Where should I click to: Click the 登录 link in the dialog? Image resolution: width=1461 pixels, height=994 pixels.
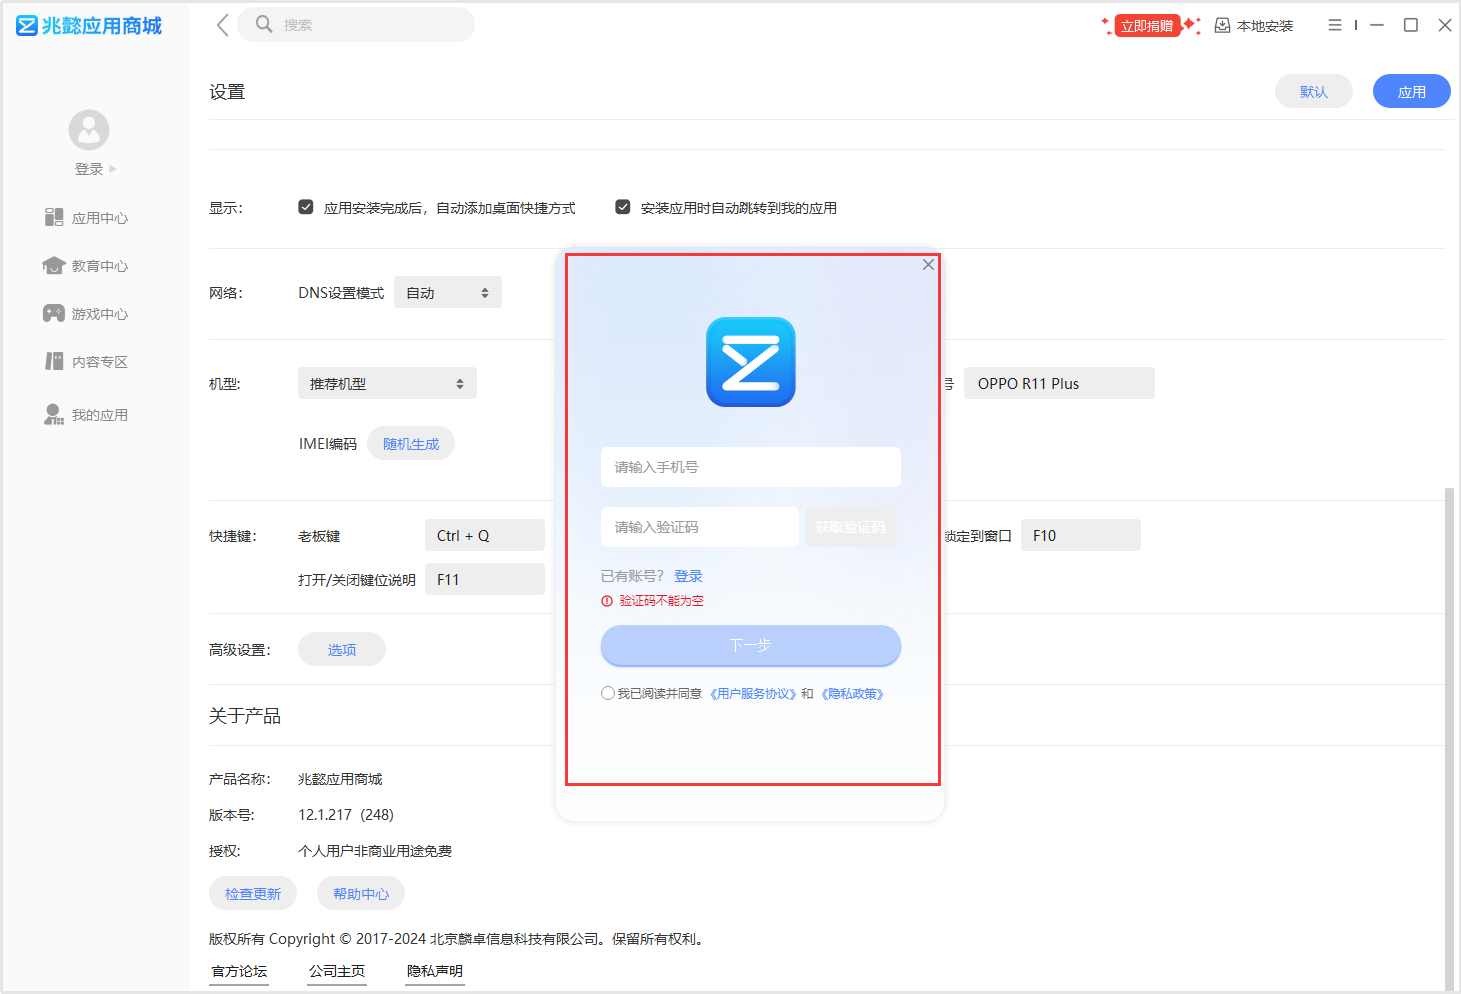coord(688,576)
